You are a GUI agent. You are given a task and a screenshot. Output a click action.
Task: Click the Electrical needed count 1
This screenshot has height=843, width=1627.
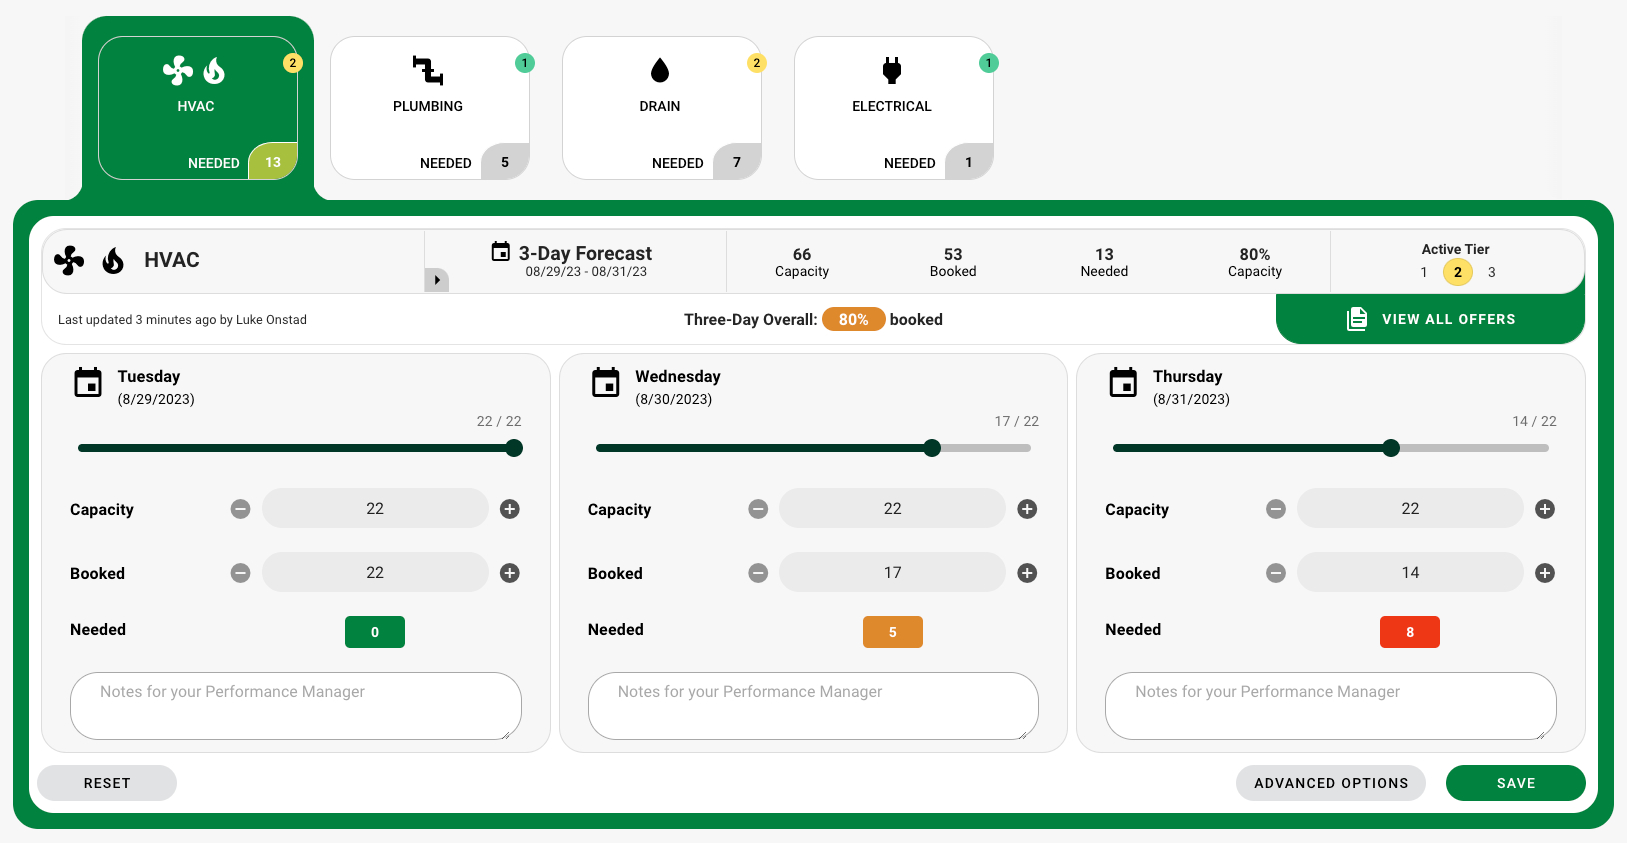tap(969, 162)
